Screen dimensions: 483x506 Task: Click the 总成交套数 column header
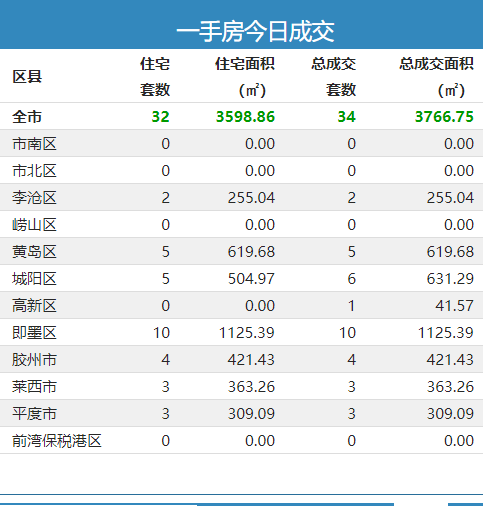pyautogui.click(x=334, y=77)
